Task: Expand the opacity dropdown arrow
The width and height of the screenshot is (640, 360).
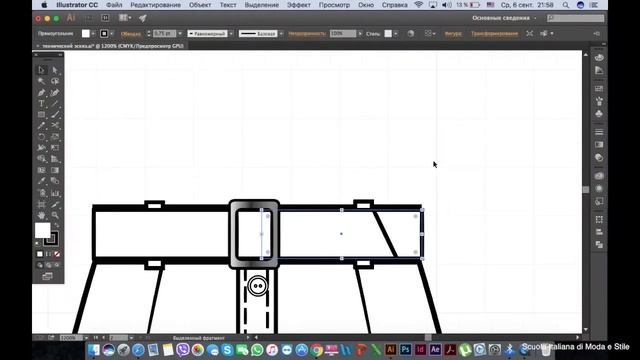Action: click(360, 33)
